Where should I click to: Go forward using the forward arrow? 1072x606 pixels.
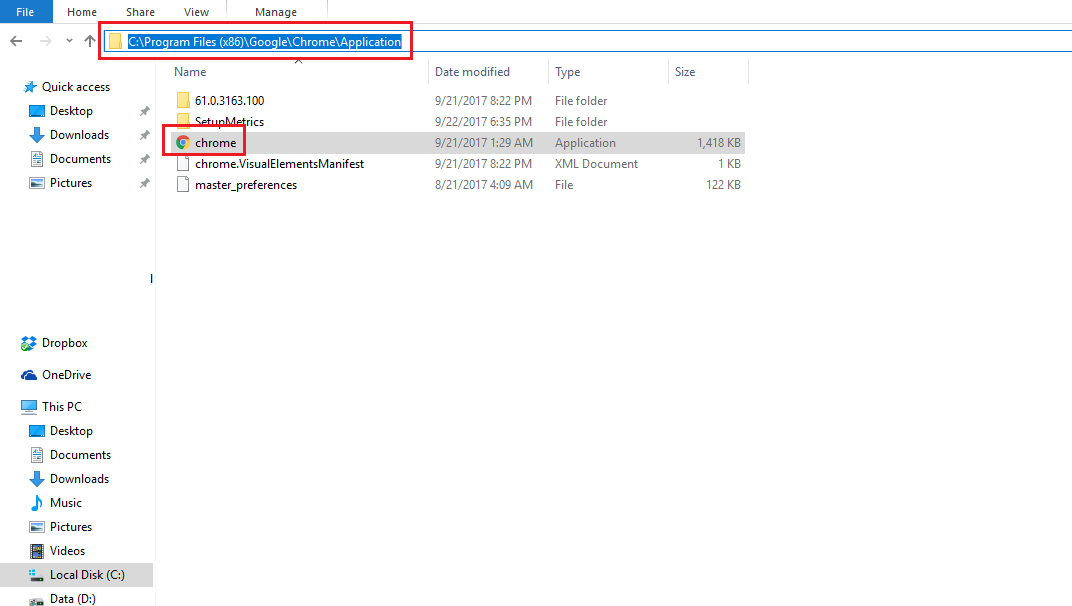[x=46, y=41]
